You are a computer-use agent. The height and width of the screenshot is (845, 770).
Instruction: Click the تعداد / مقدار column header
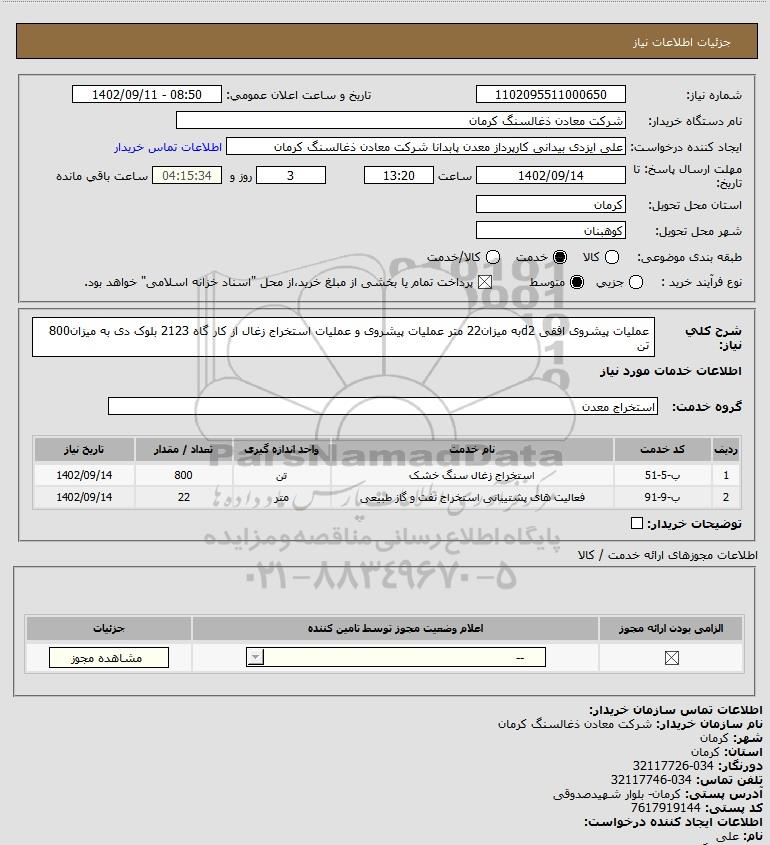click(x=183, y=449)
